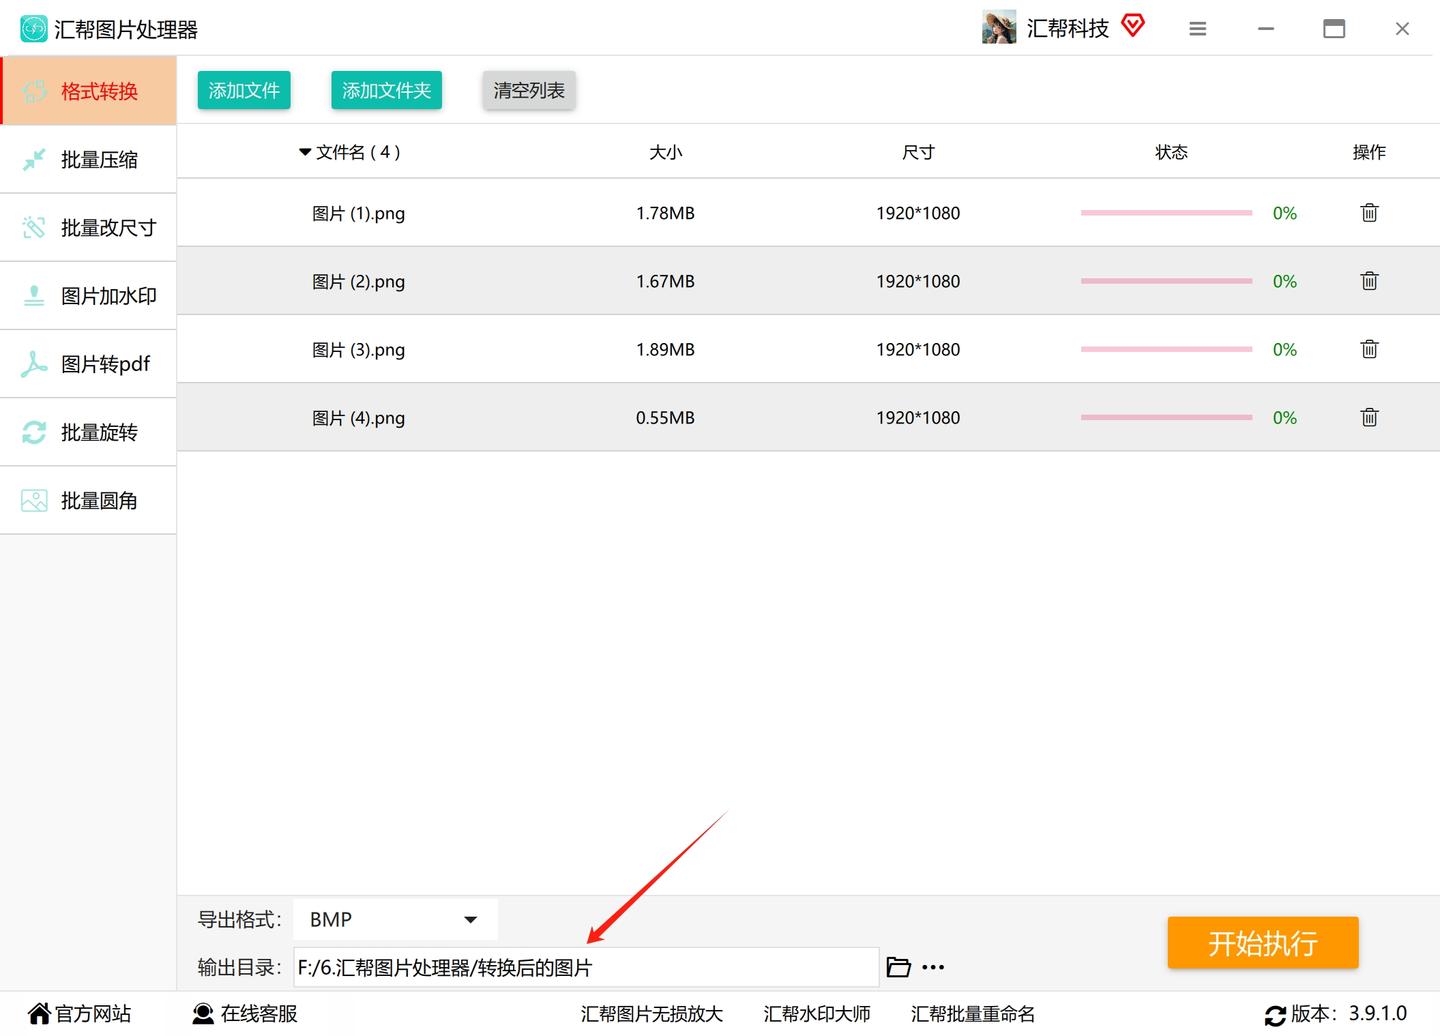Open the folder browser beside output directory

[898, 966]
